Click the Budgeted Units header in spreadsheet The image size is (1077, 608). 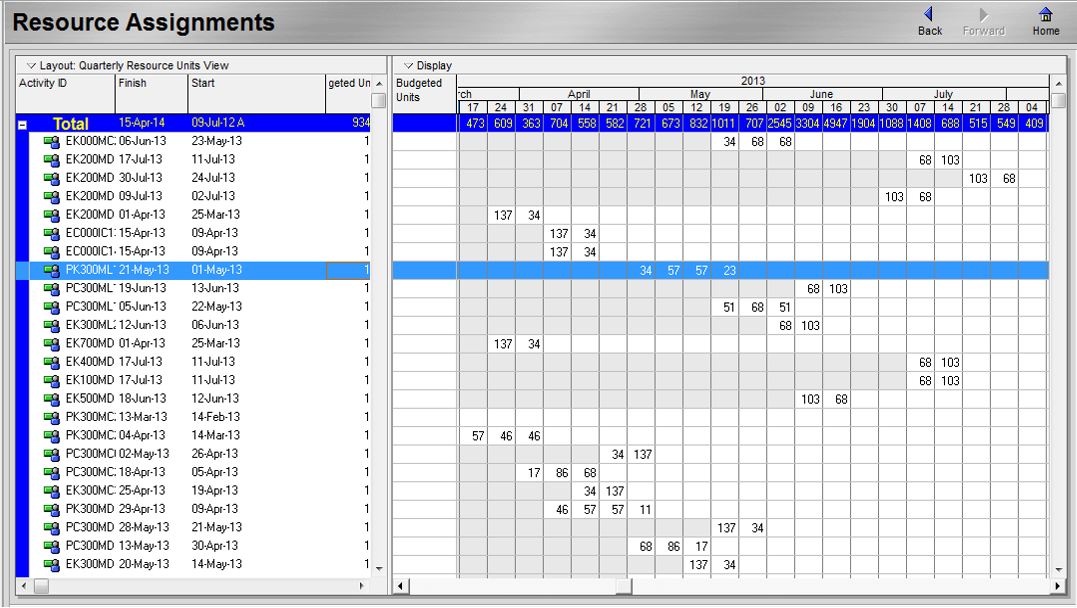(424, 90)
